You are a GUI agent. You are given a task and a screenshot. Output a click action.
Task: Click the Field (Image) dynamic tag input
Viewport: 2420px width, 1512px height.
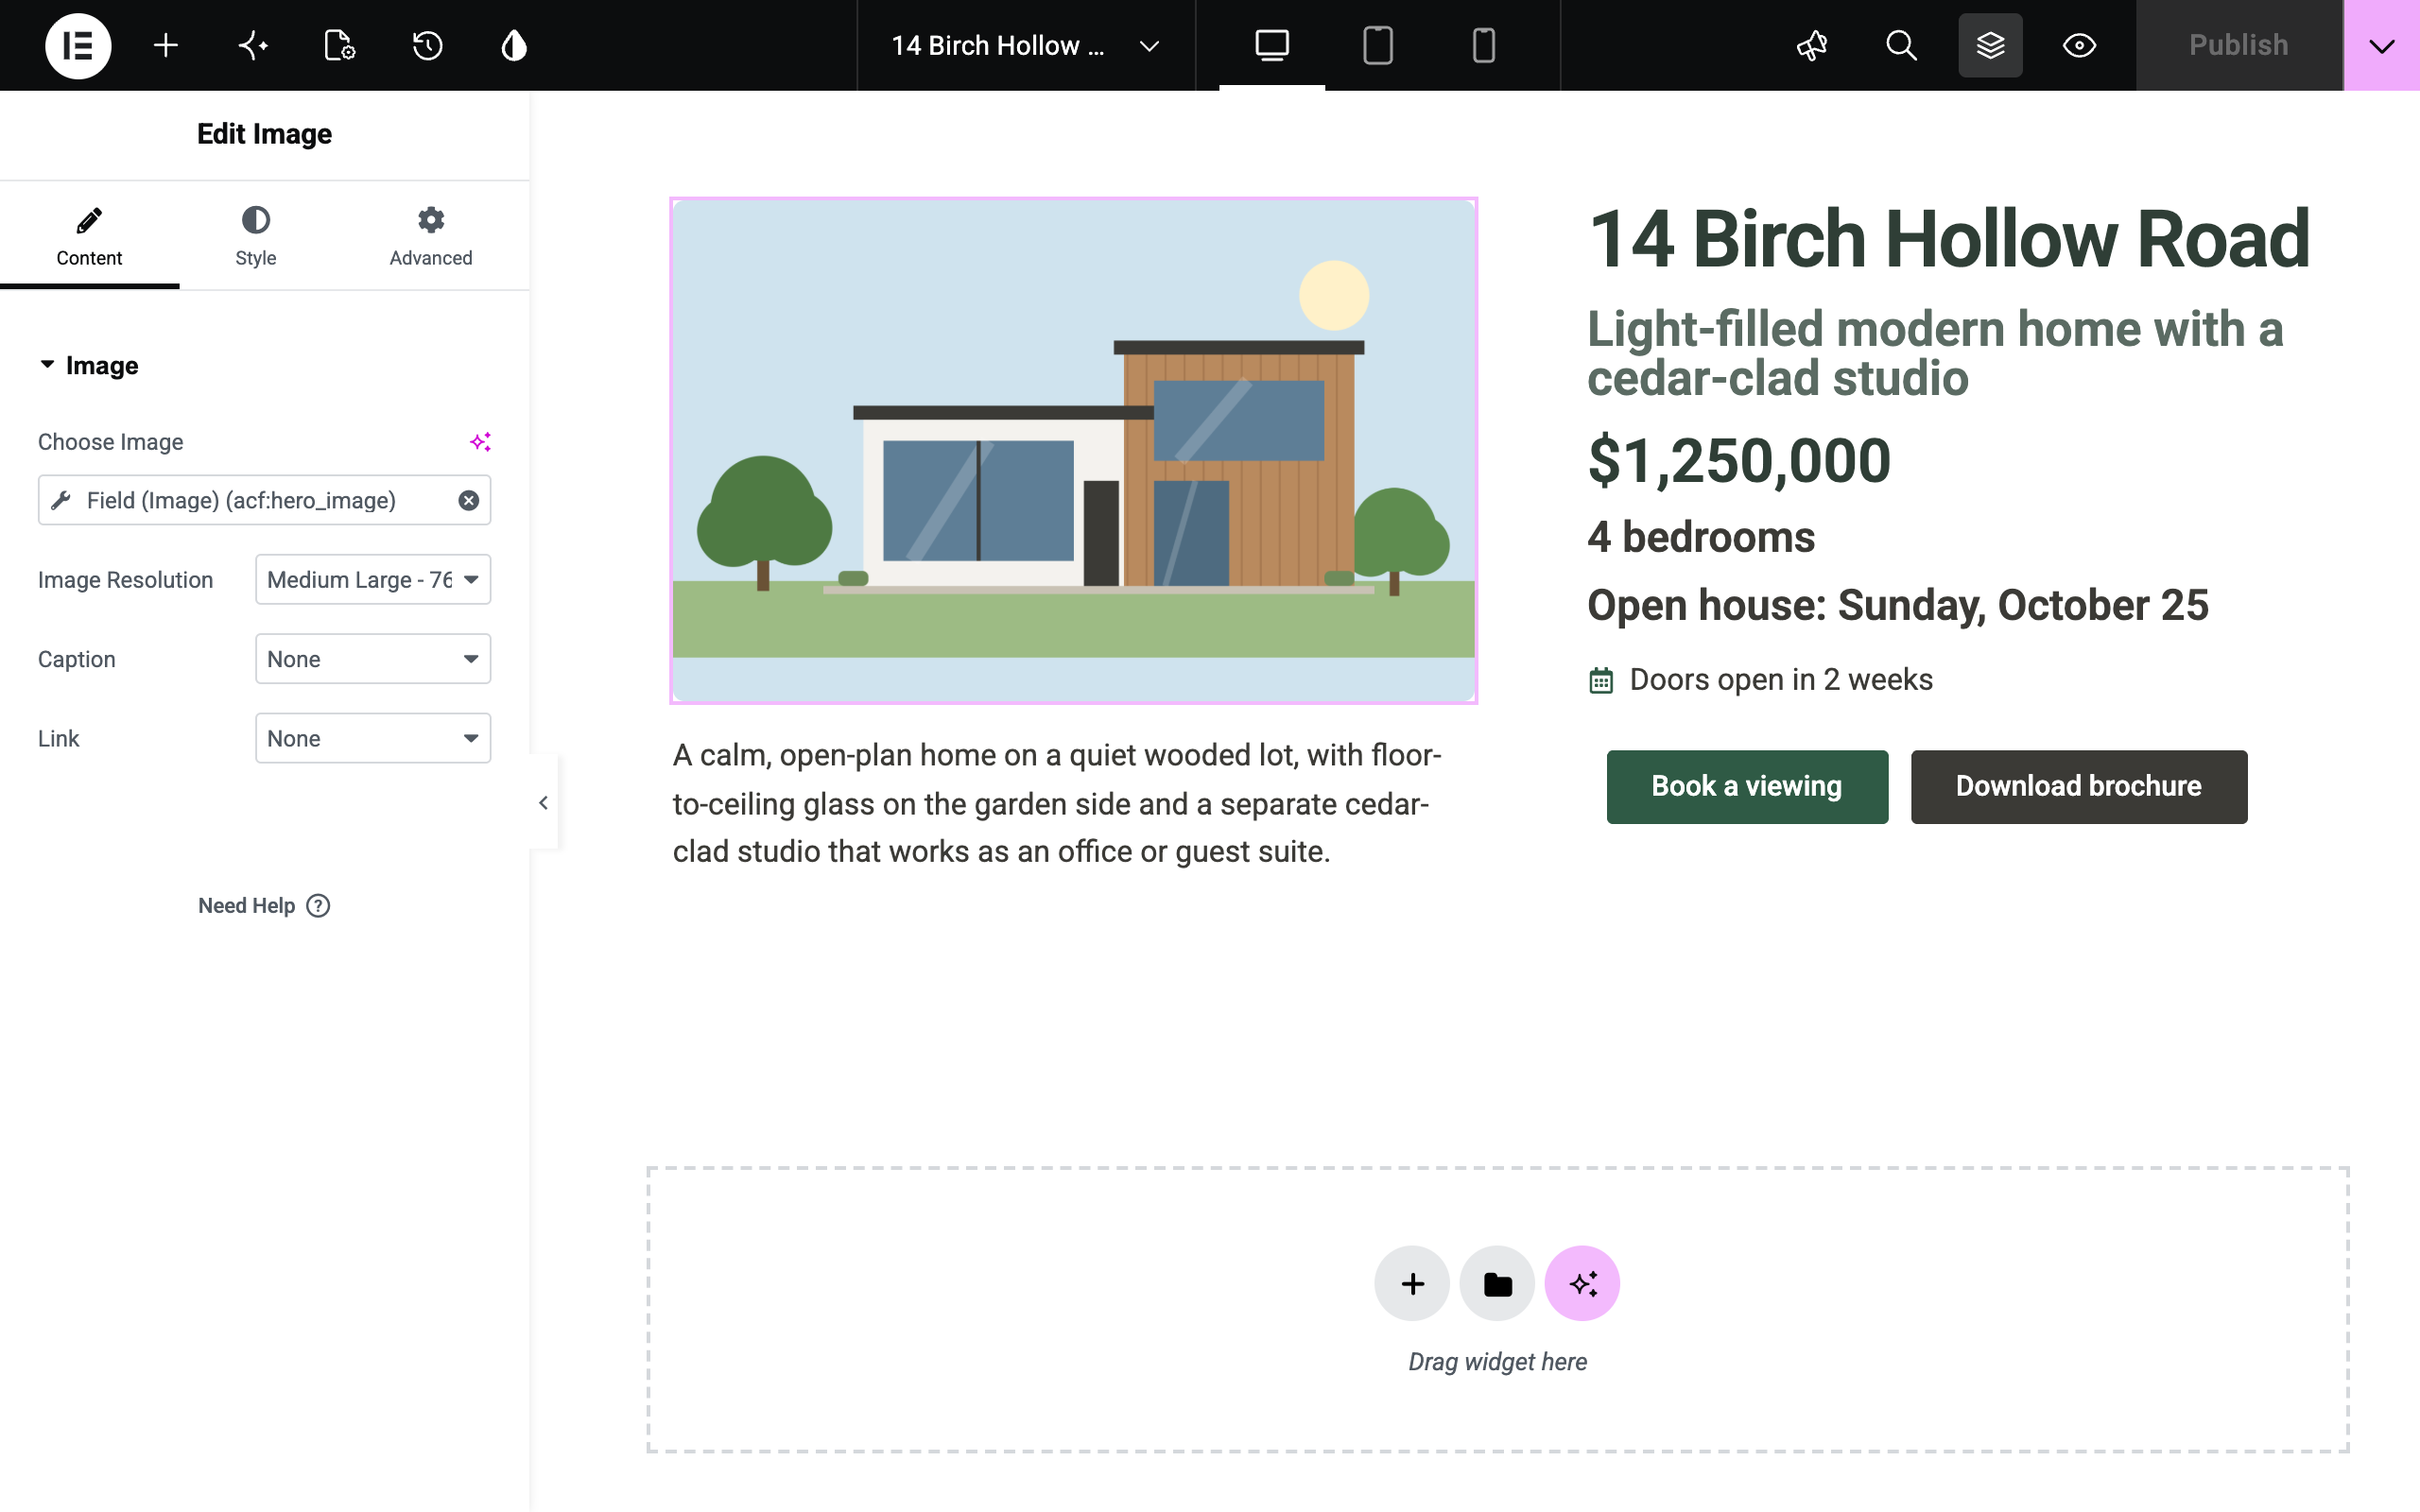tap(264, 500)
